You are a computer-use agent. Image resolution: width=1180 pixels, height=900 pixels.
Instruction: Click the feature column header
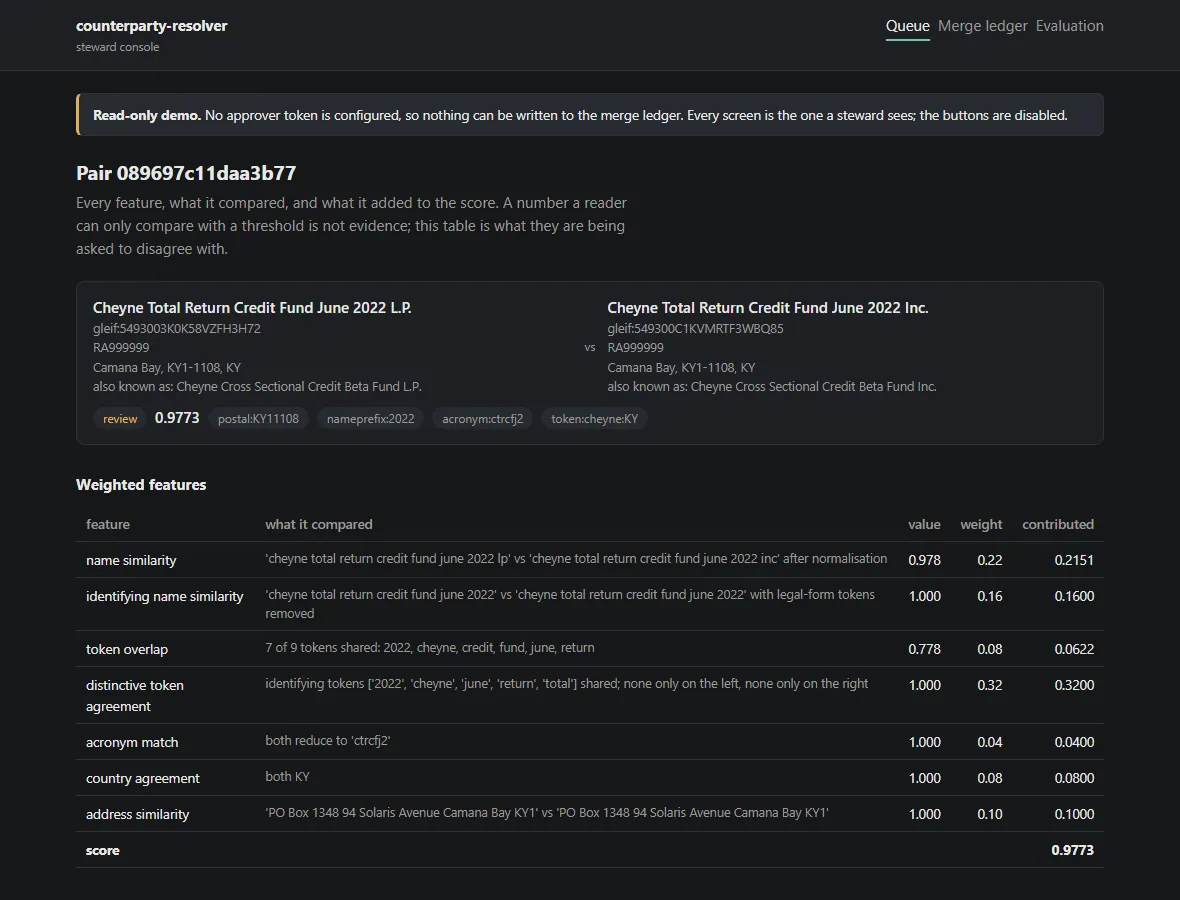108,524
